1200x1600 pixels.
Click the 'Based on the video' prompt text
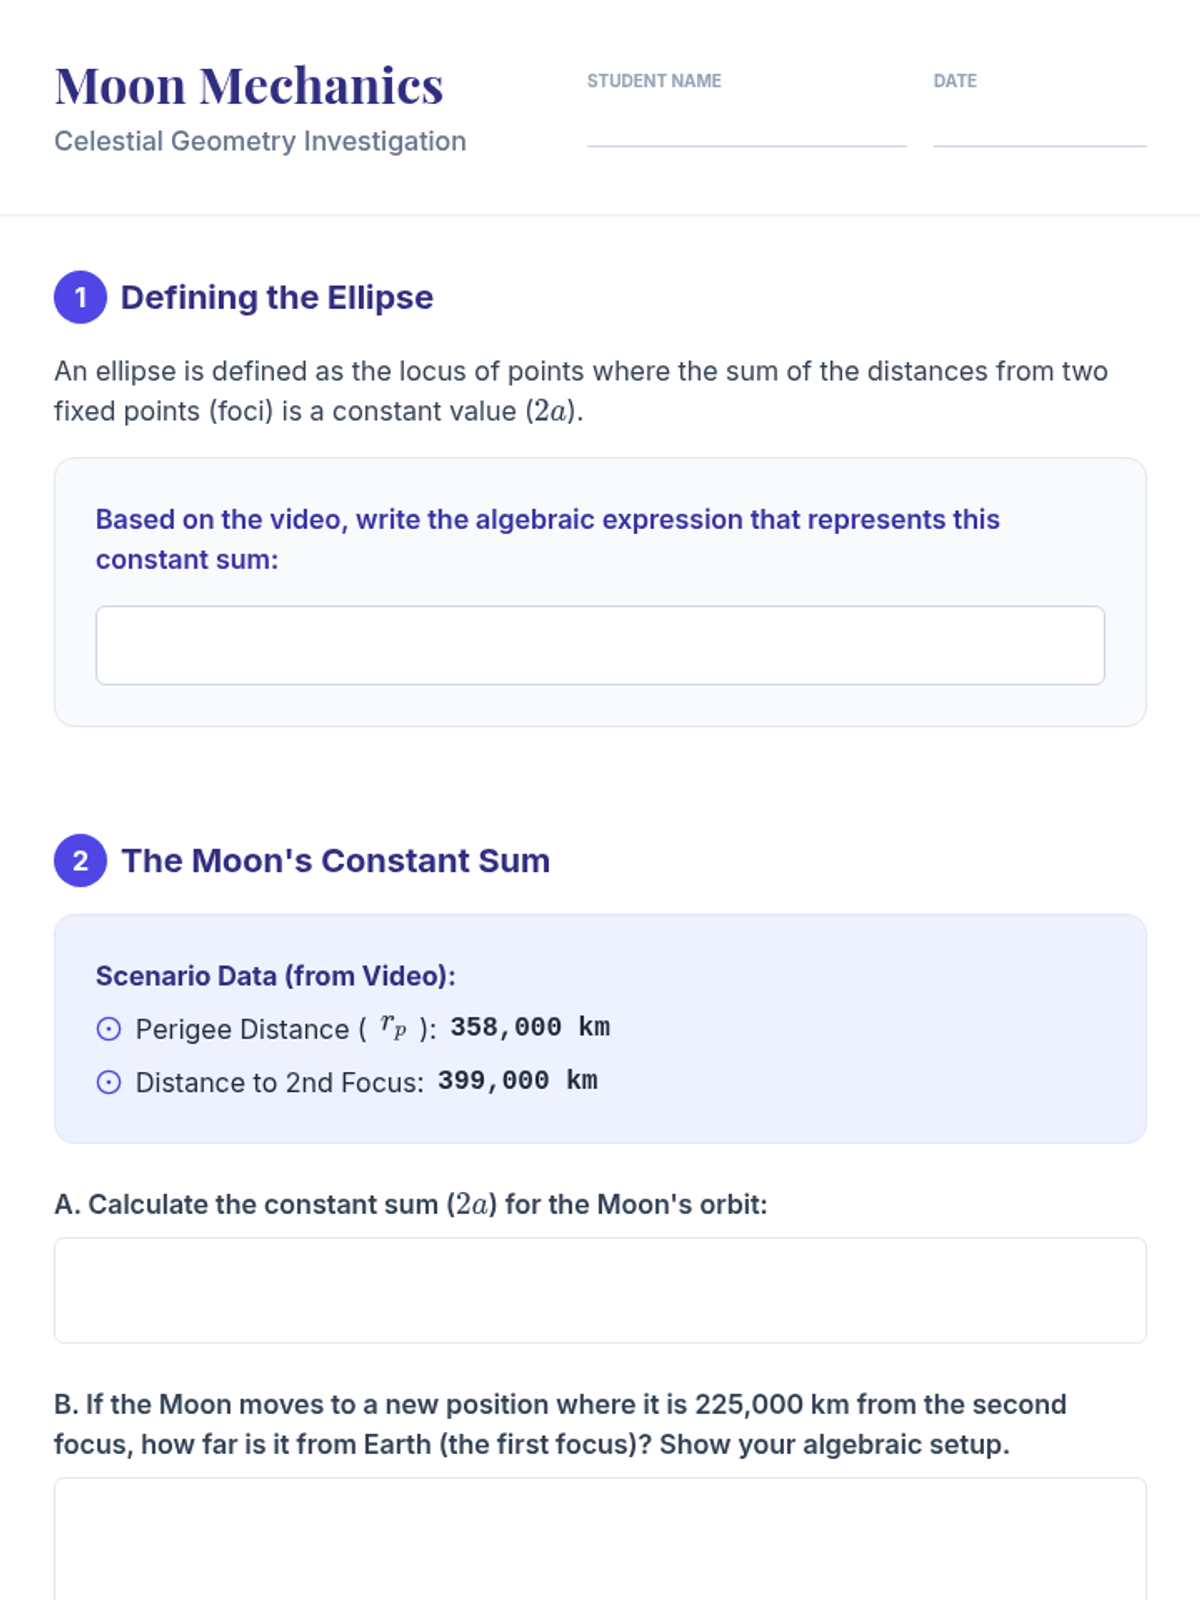pos(548,539)
